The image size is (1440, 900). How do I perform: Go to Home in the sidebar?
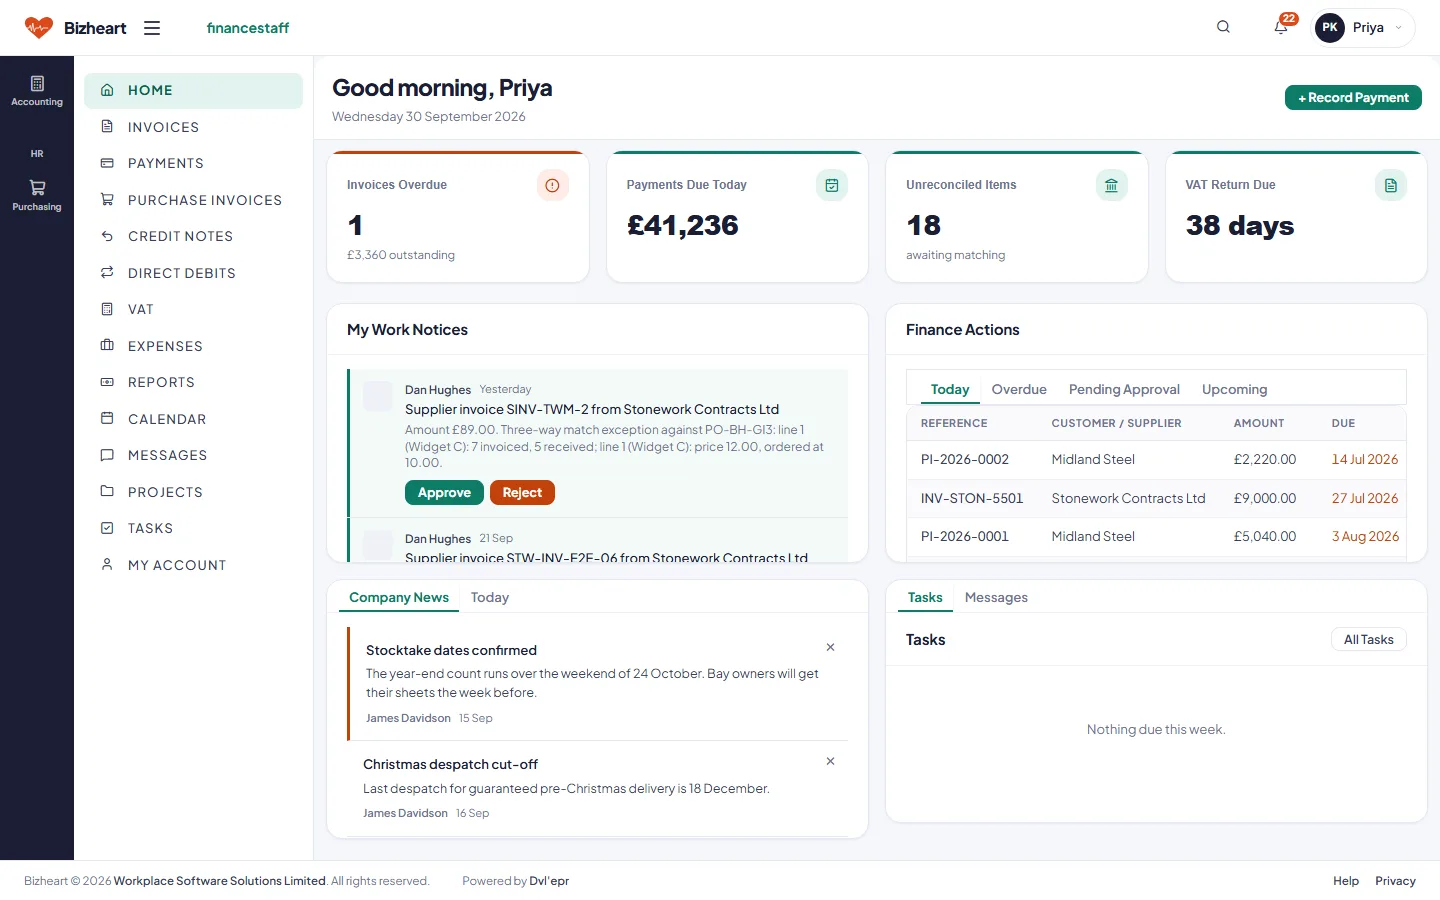click(x=193, y=90)
